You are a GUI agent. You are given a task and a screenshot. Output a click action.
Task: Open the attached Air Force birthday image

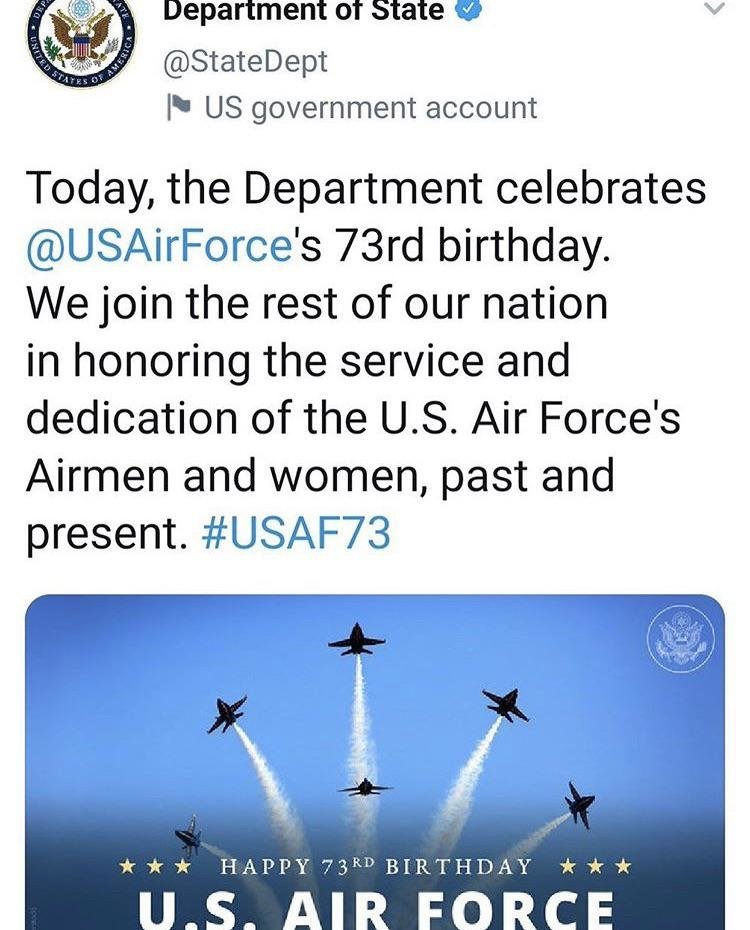click(x=375, y=762)
